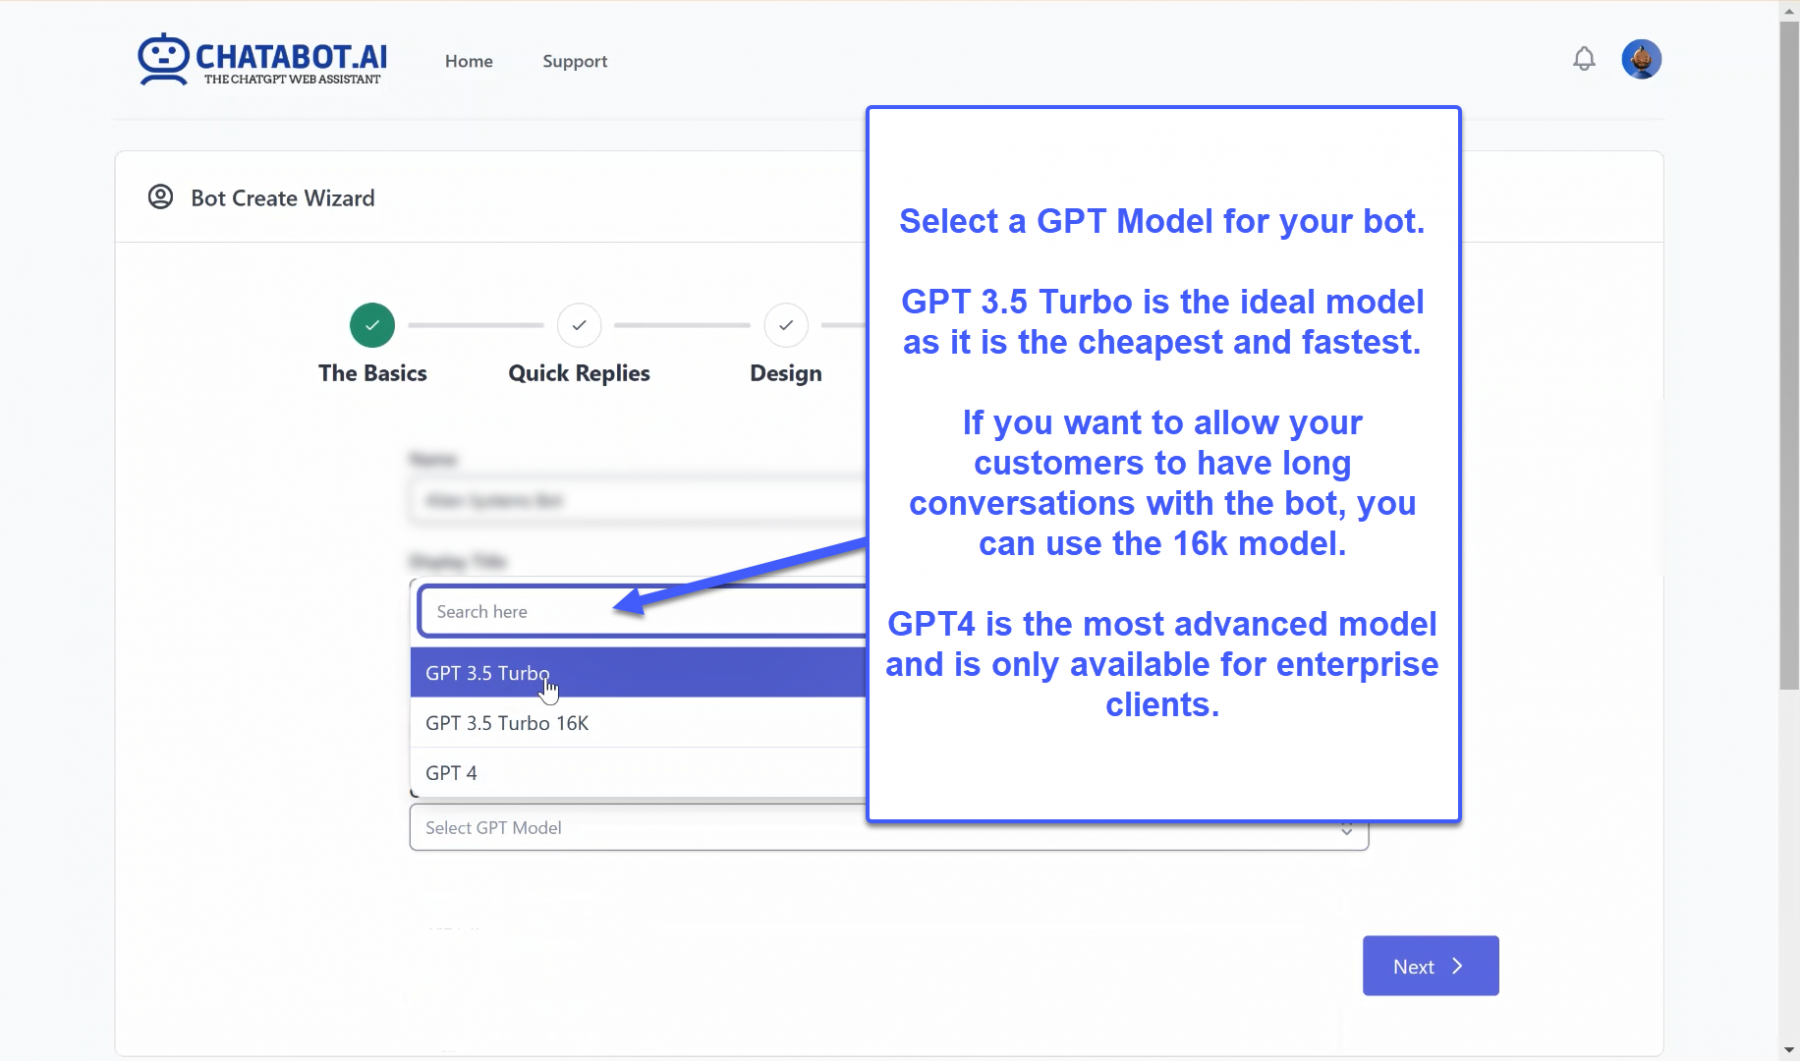Screen dimensions: 1800x1061
Task: Click The Basics step checkmark circle
Action: [x=372, y=325]
